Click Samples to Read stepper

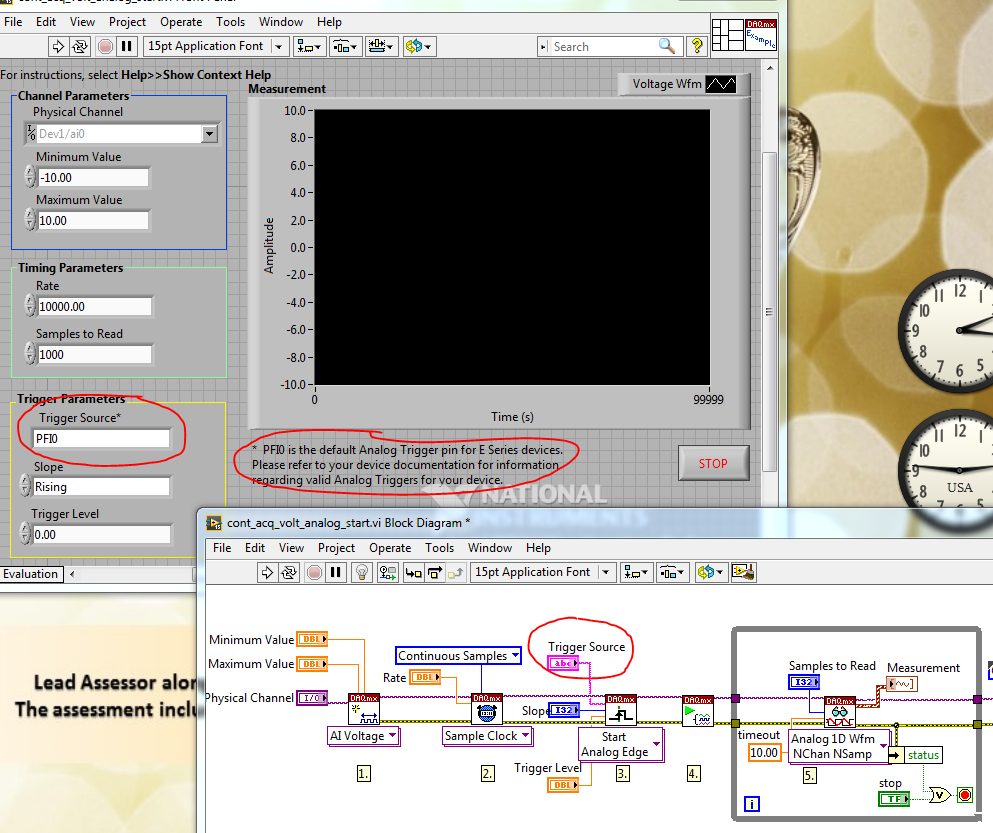coord(30,353)
